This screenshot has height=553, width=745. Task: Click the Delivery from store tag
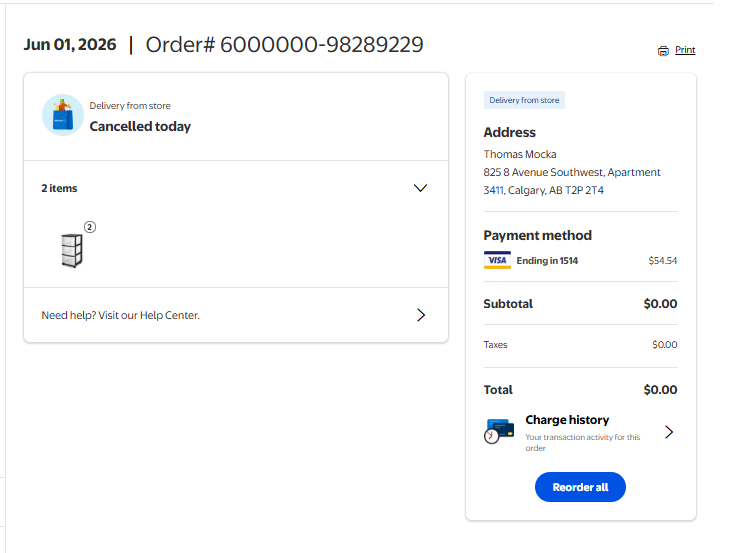[x=524, y=100]
